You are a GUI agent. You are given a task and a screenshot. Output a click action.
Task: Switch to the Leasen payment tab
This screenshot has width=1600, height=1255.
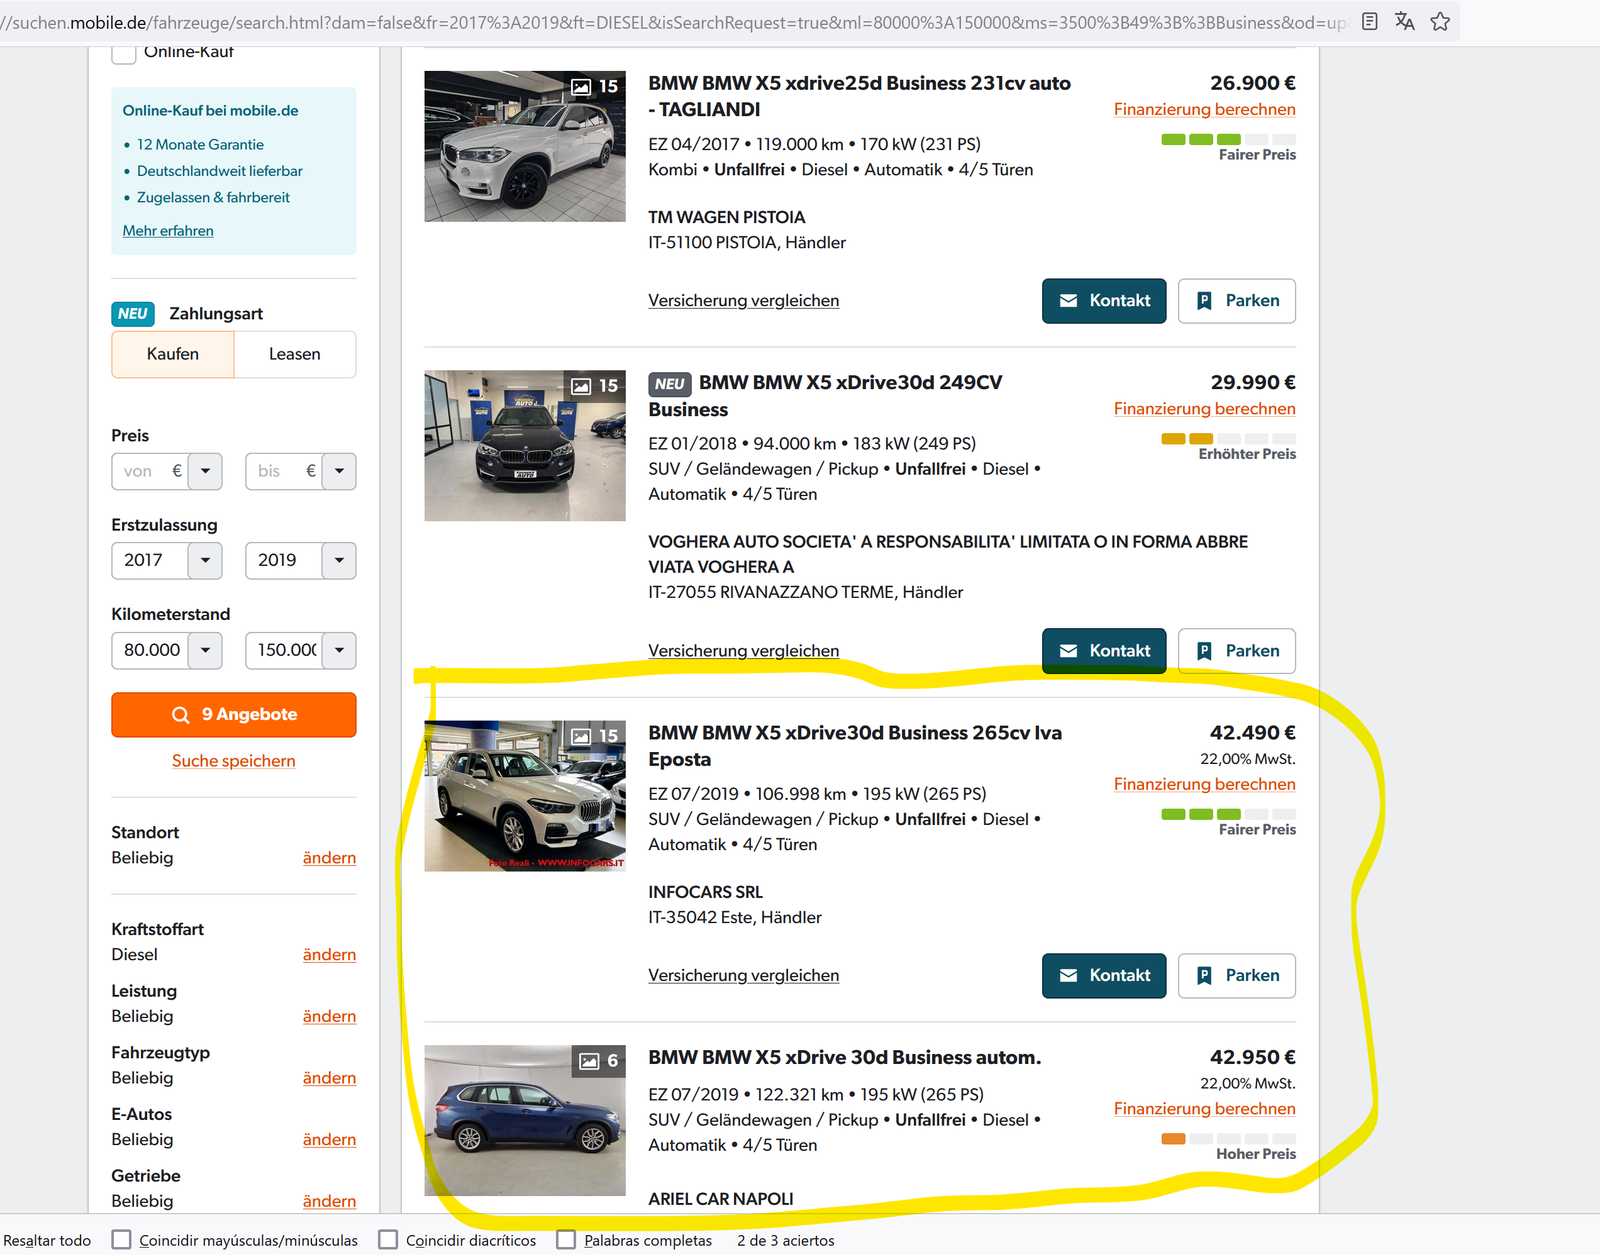[x=294, y=355]
